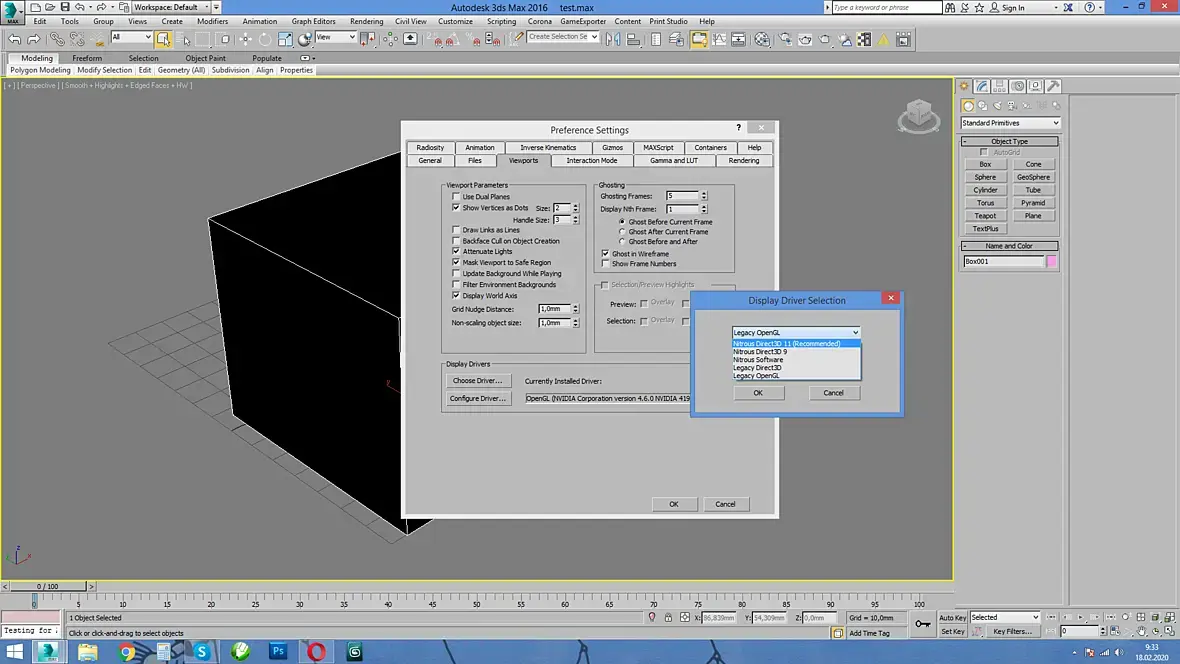The height and width of the screenshot is (664, 1180).
Task: Select Ghost After Current Frame radio button
Action: (622, 232)
